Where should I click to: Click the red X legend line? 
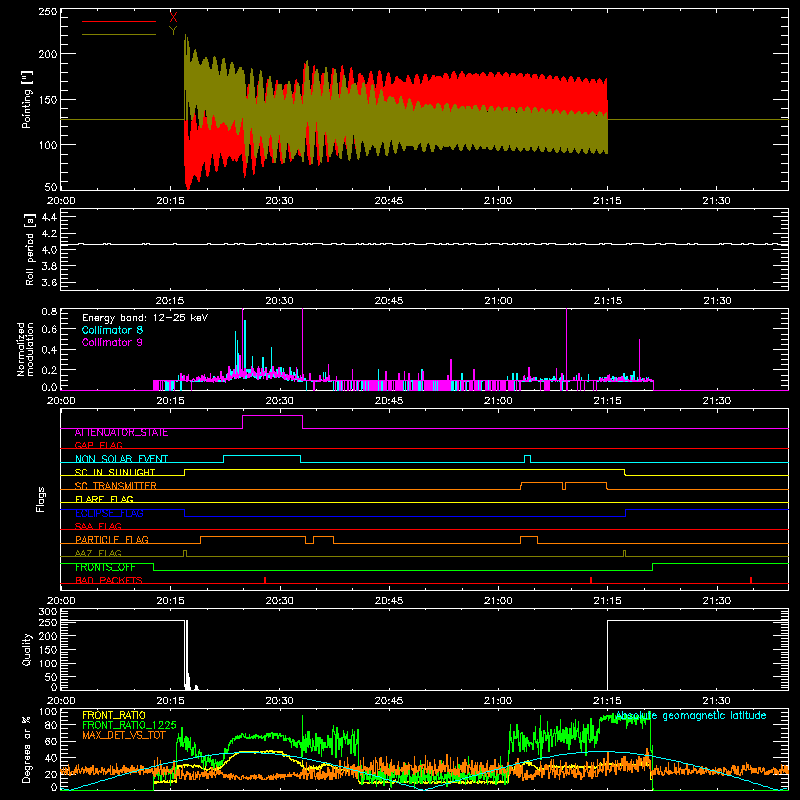click(118, 21)
